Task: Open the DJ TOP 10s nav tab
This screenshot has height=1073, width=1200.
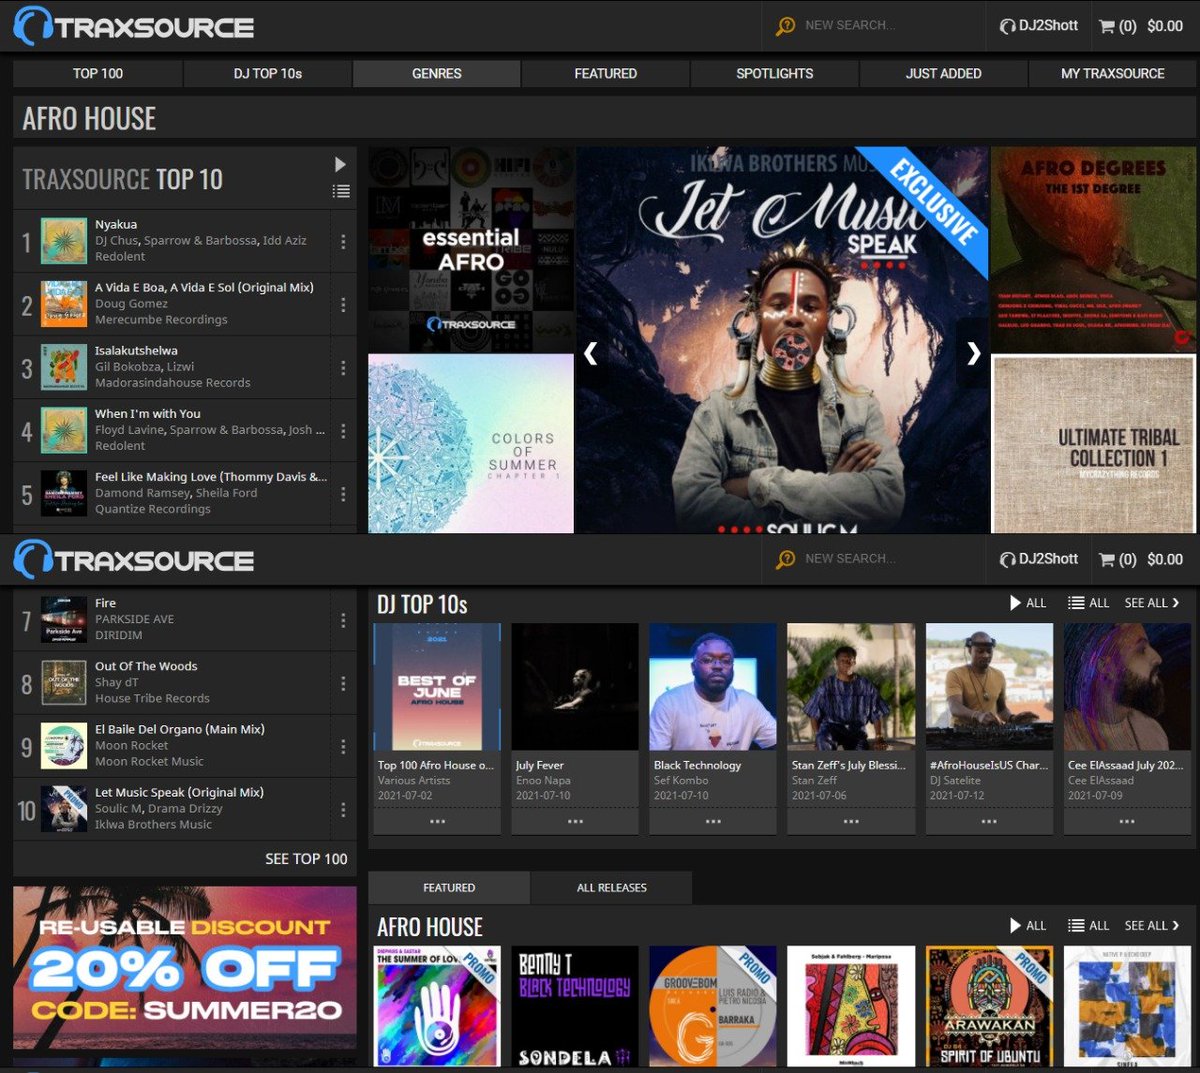Action: click(268, 73)
